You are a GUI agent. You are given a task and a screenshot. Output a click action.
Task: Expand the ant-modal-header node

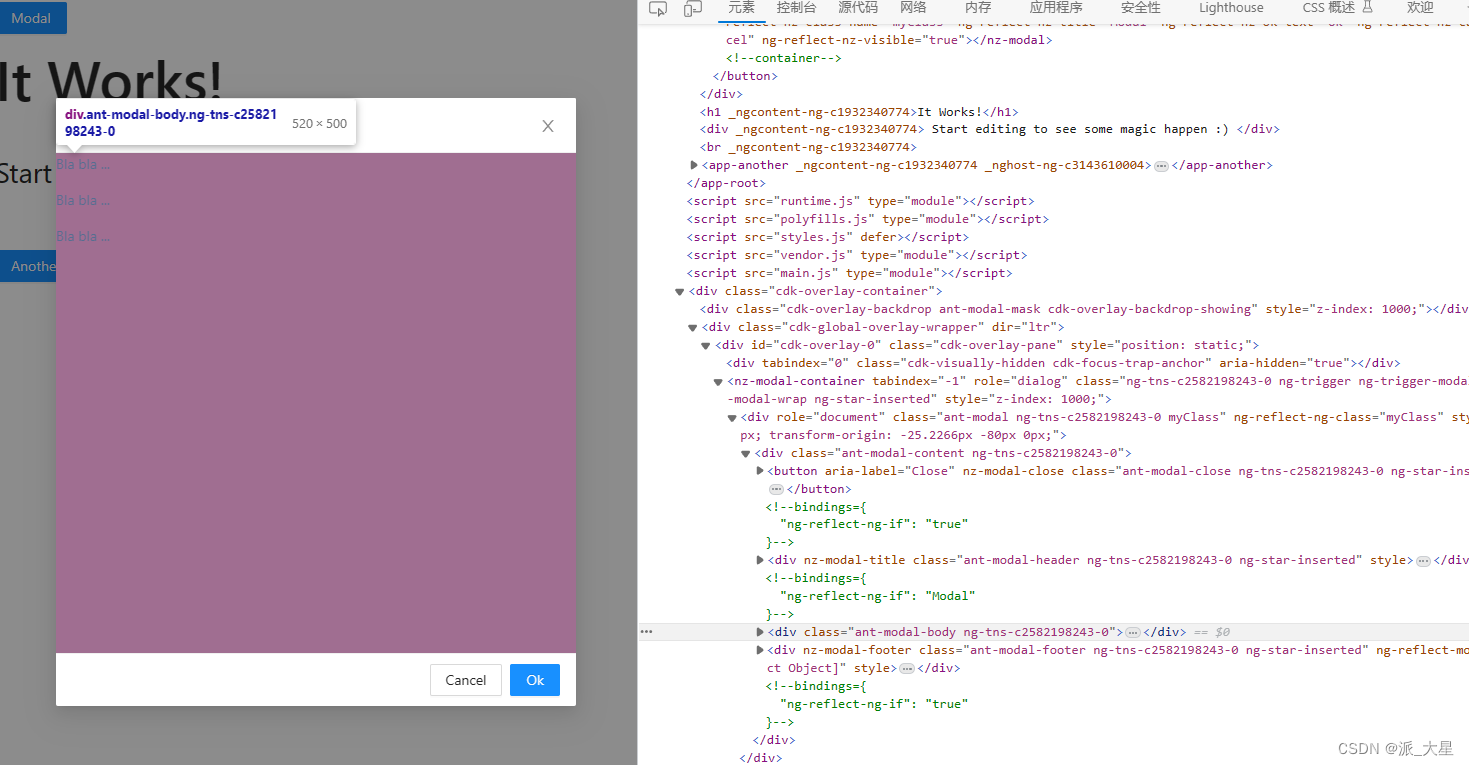pyautogui.click(x=760, y=560)
